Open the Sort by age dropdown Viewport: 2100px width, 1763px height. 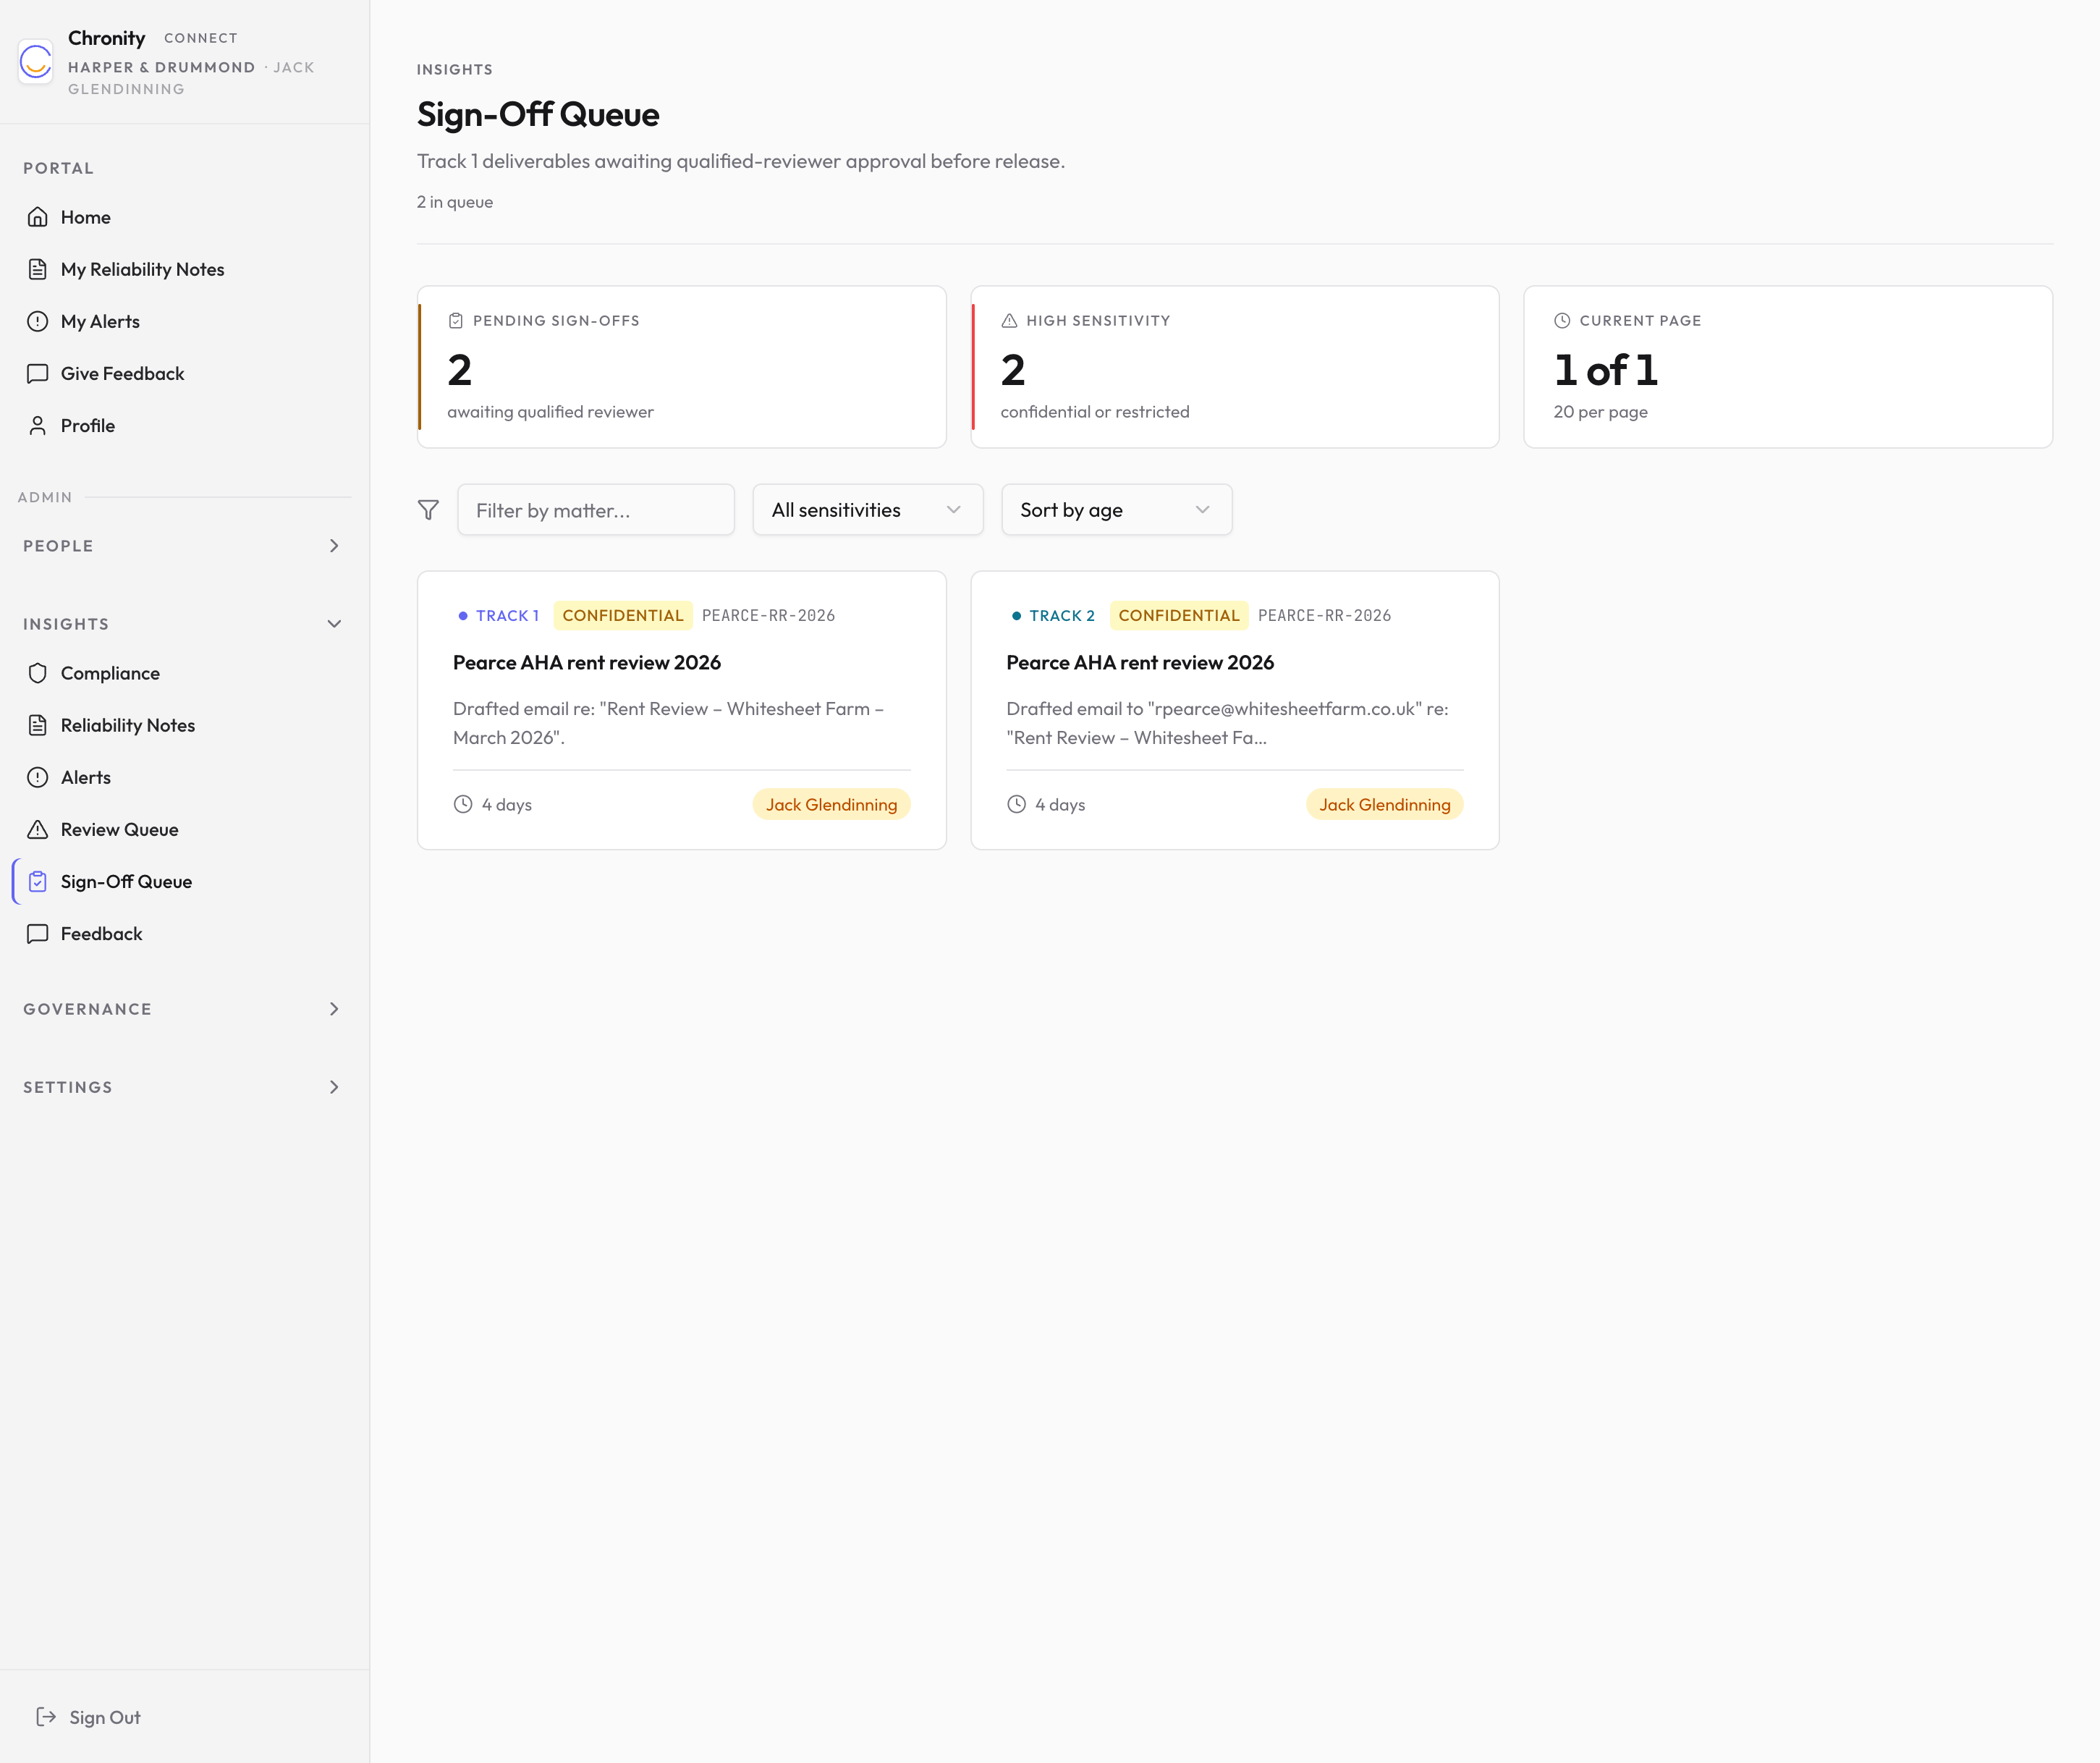[1116, 510]
